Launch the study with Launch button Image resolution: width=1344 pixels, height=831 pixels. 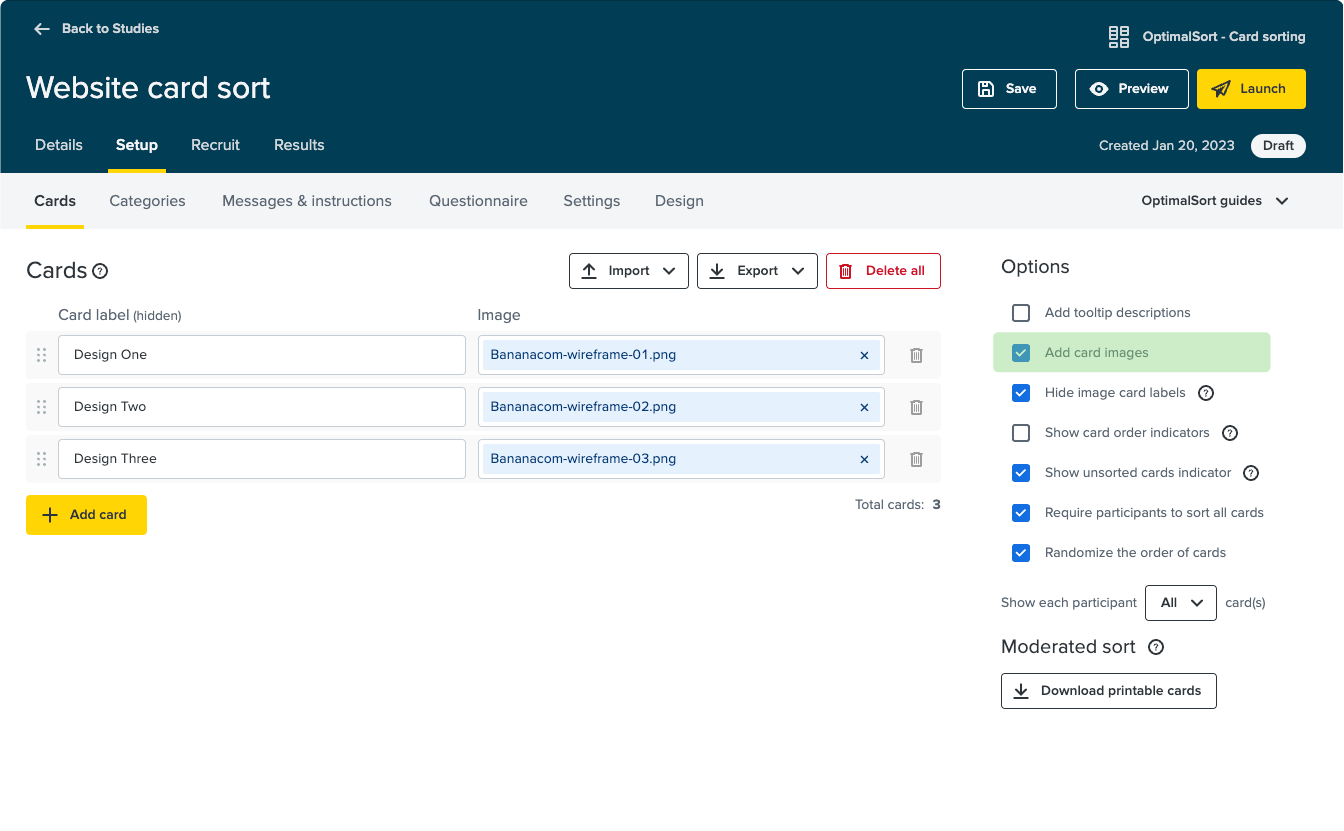pyautogui.click(x=1251, y=89)
